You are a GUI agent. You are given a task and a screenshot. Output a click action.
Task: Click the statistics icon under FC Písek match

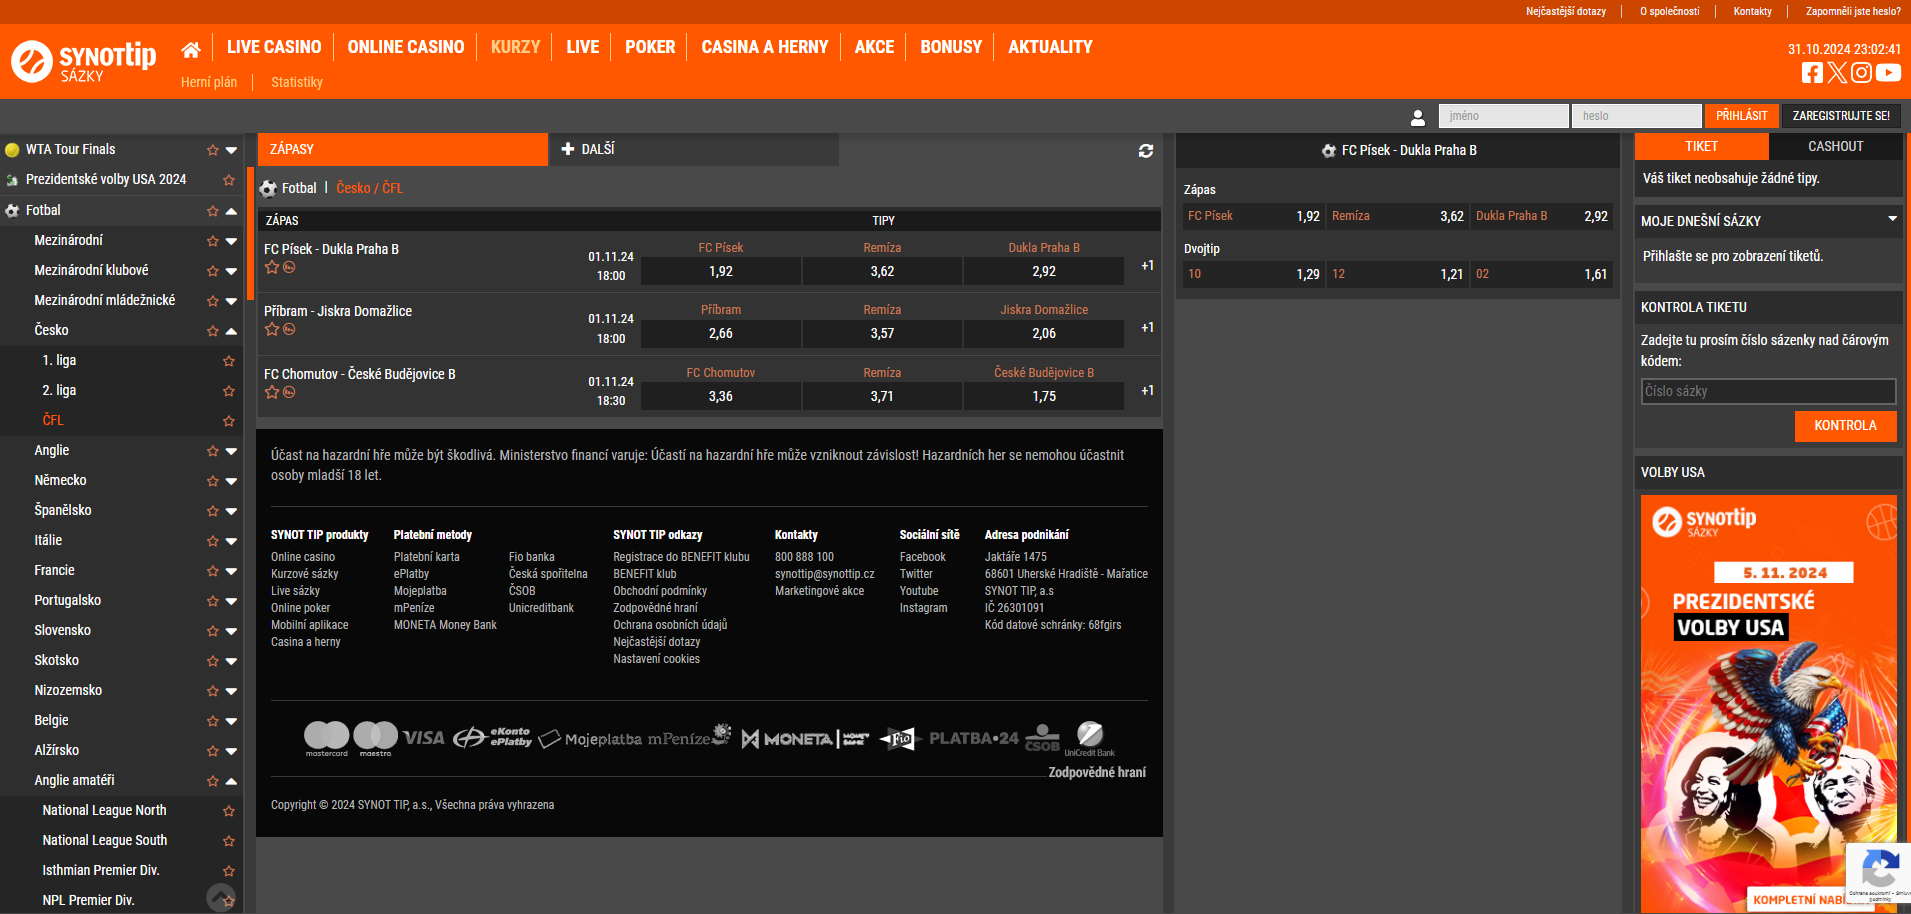(x=289, y=267)
